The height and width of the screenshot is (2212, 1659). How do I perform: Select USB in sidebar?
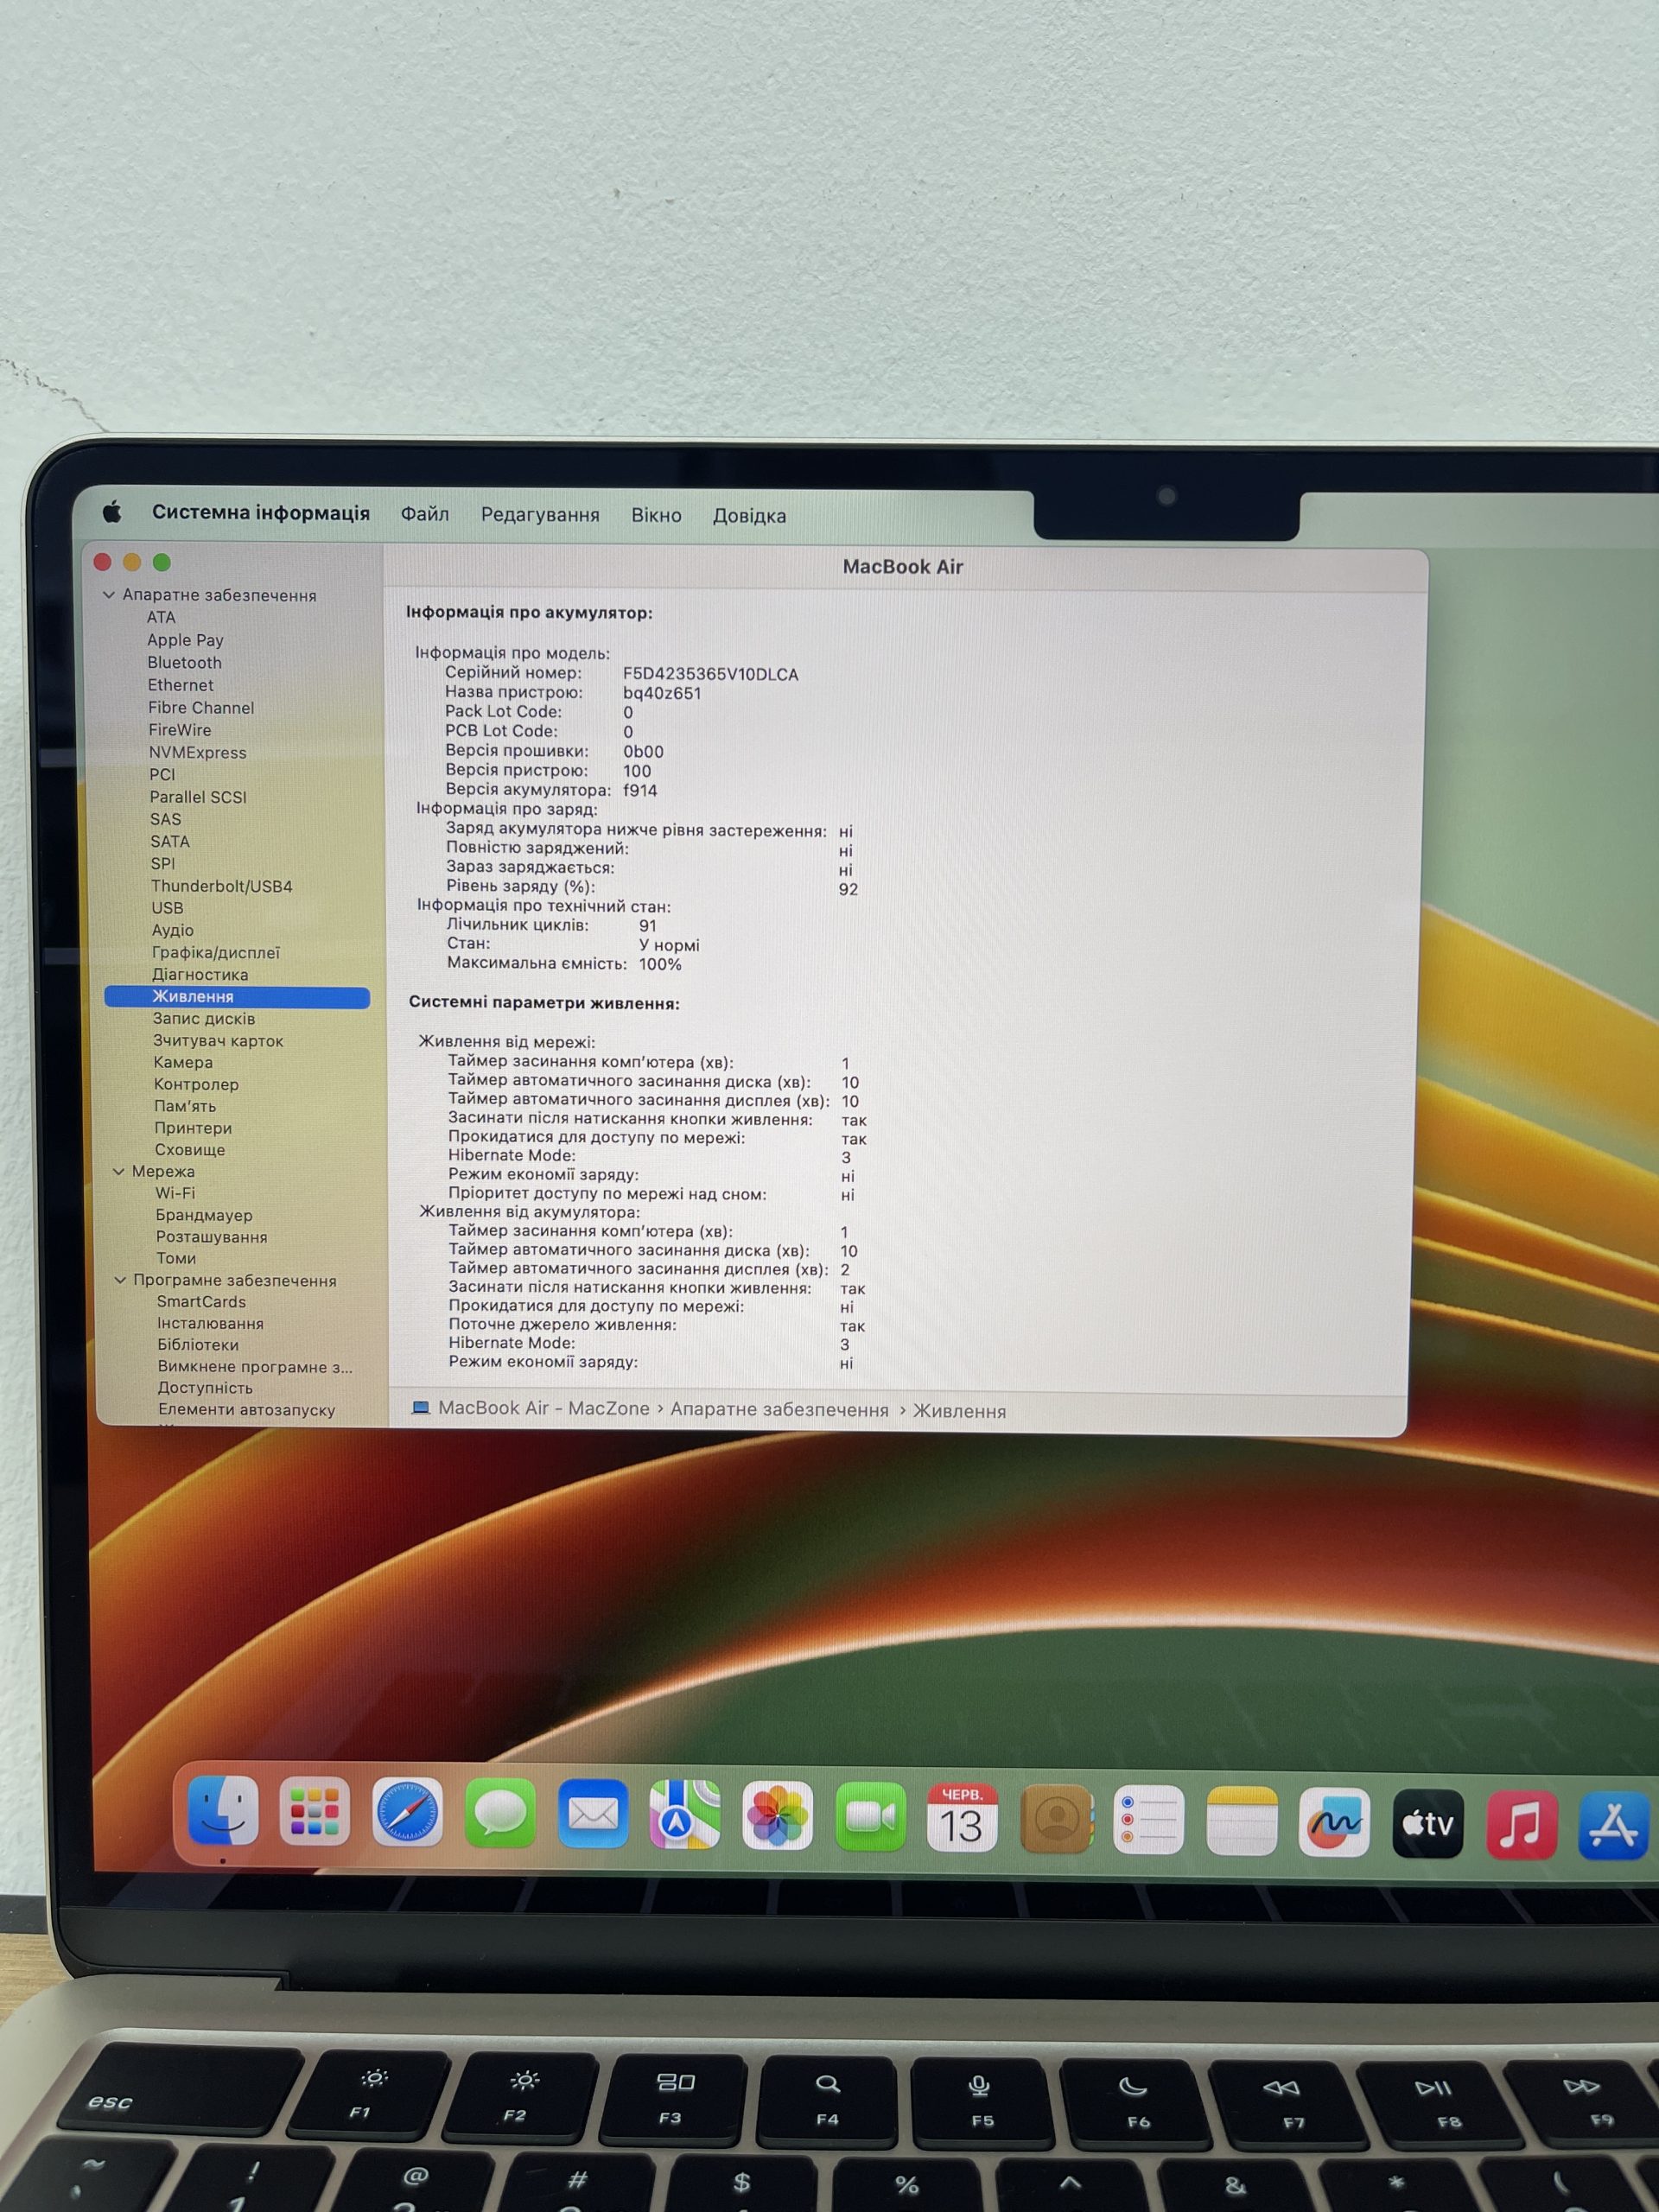tap(167, 908)
